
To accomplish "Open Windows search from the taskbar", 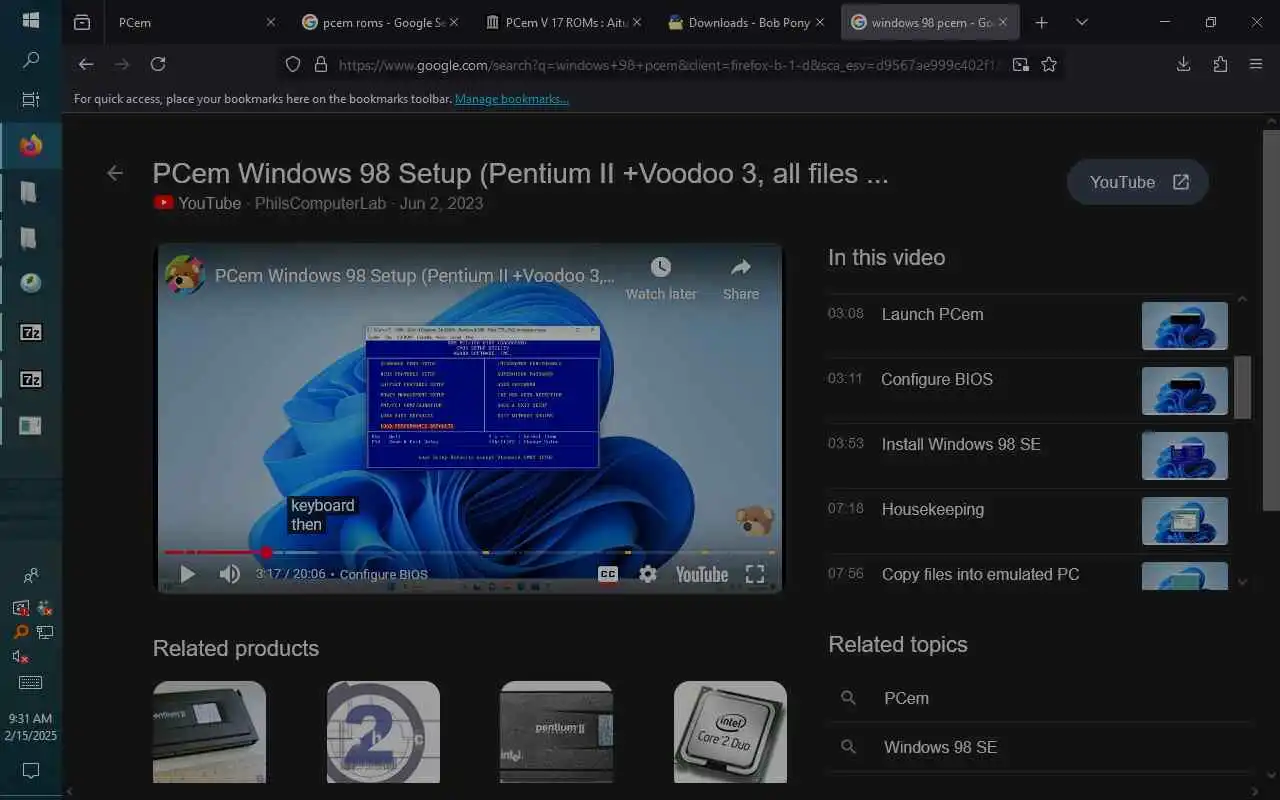I will [x=30, y=60].
